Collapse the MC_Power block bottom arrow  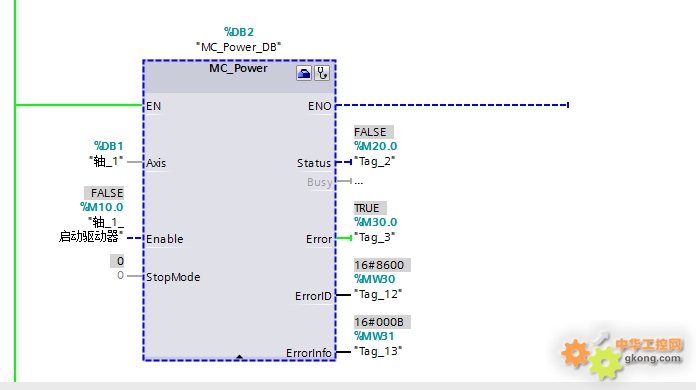[x=239, y=356]
